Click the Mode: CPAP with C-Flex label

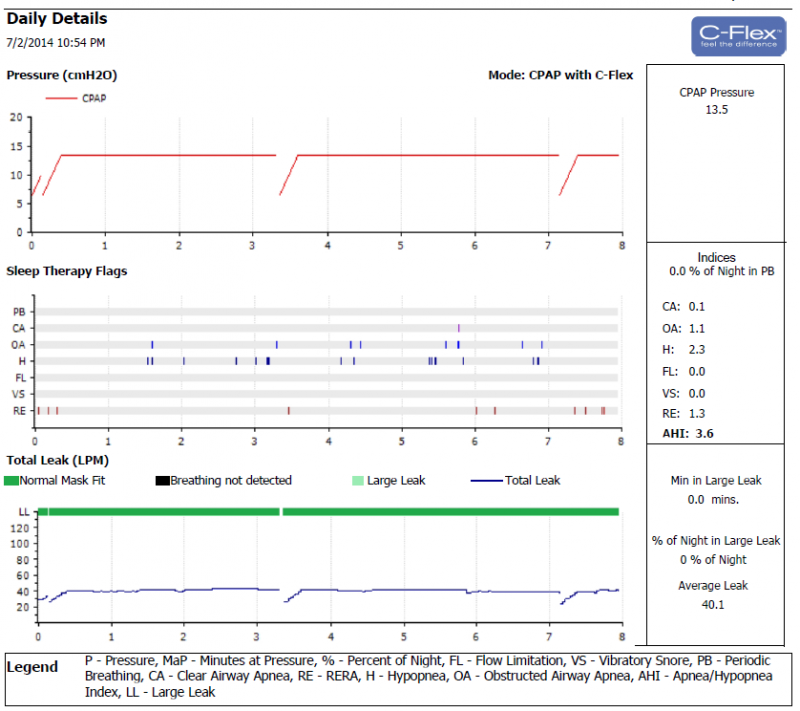point(560,75)
